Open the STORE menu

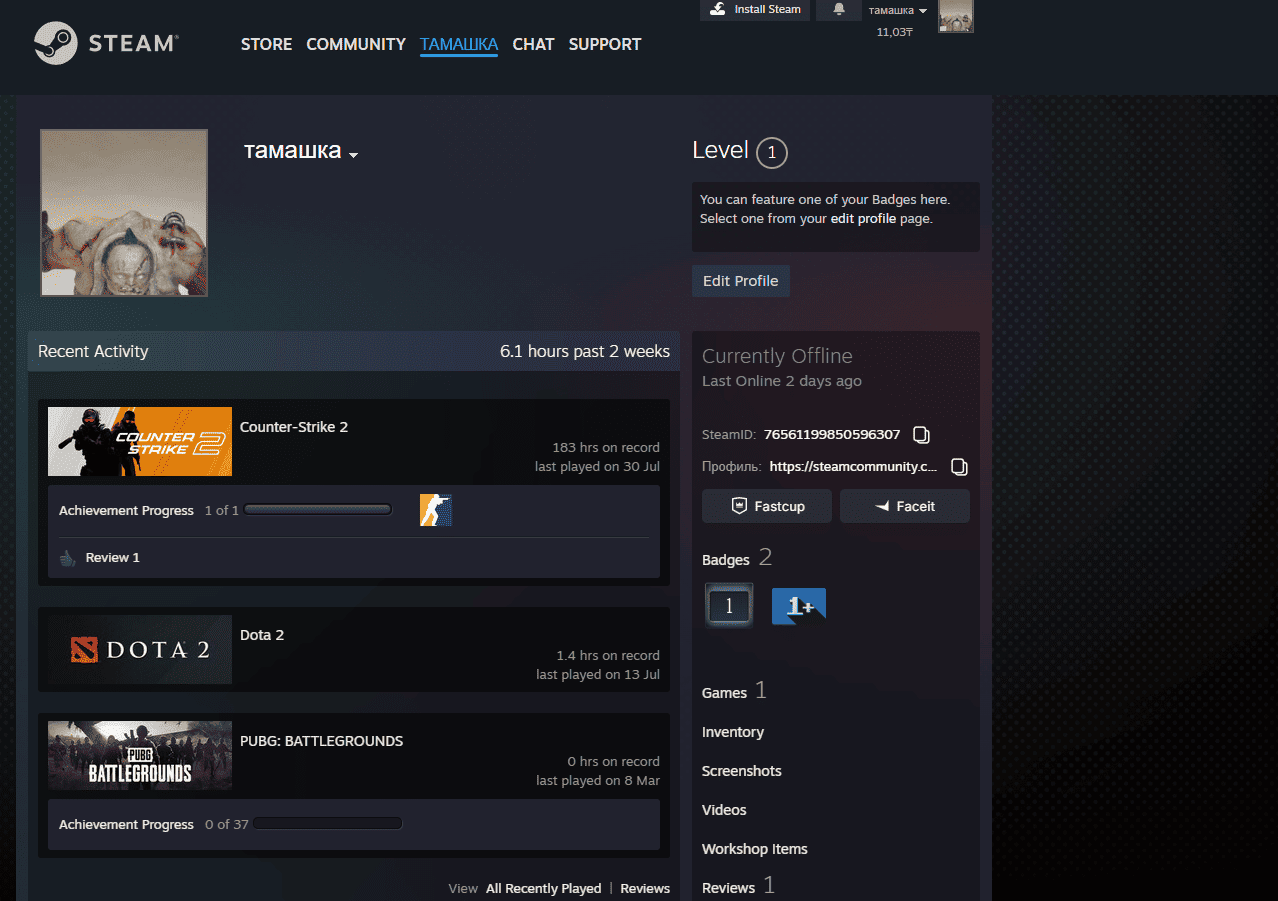point(266,44)
